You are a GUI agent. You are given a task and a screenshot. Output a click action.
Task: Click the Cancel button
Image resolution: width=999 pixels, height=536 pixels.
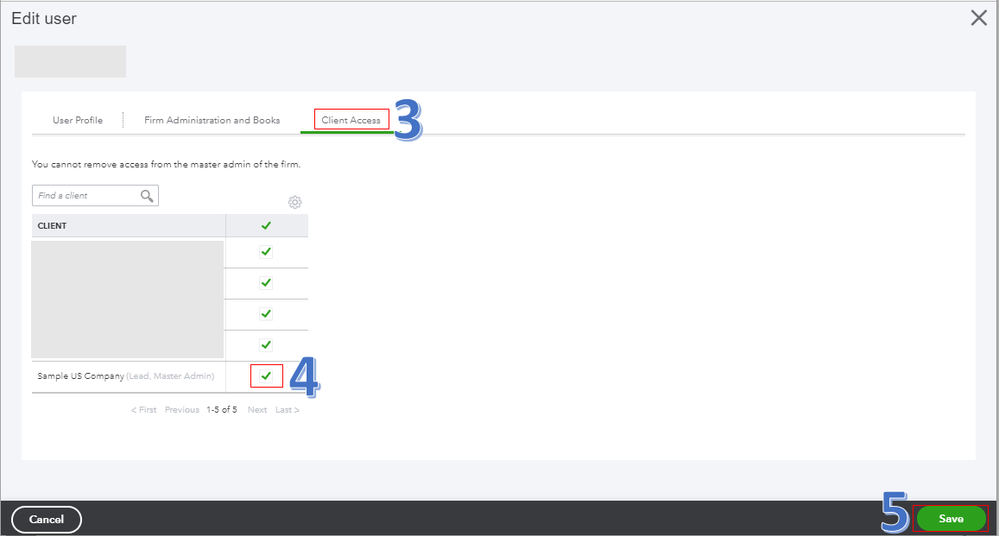click(x=47, y=519)
